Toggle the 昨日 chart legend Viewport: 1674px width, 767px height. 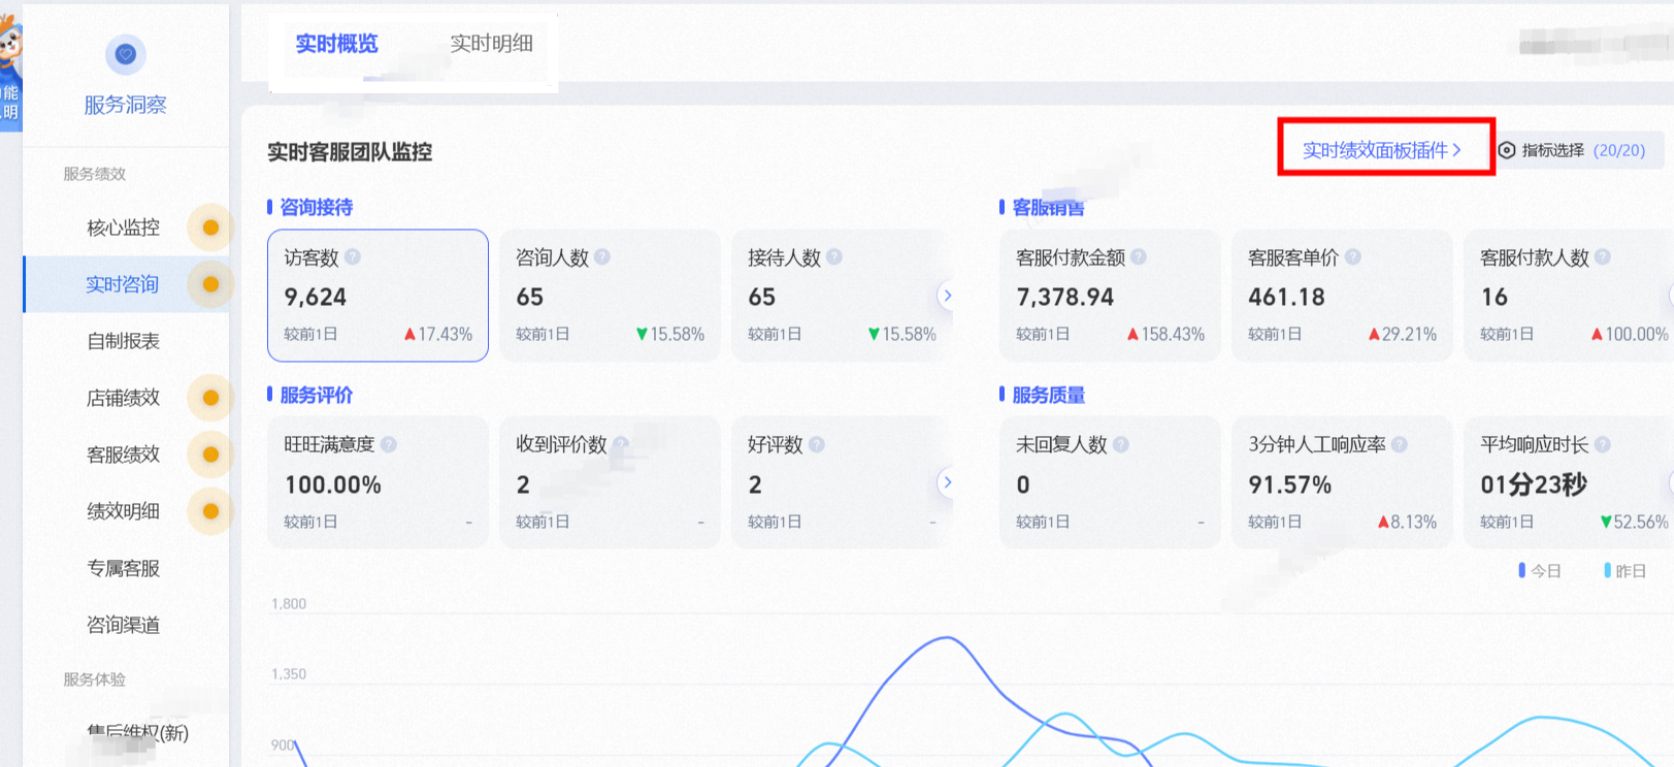1625,570
